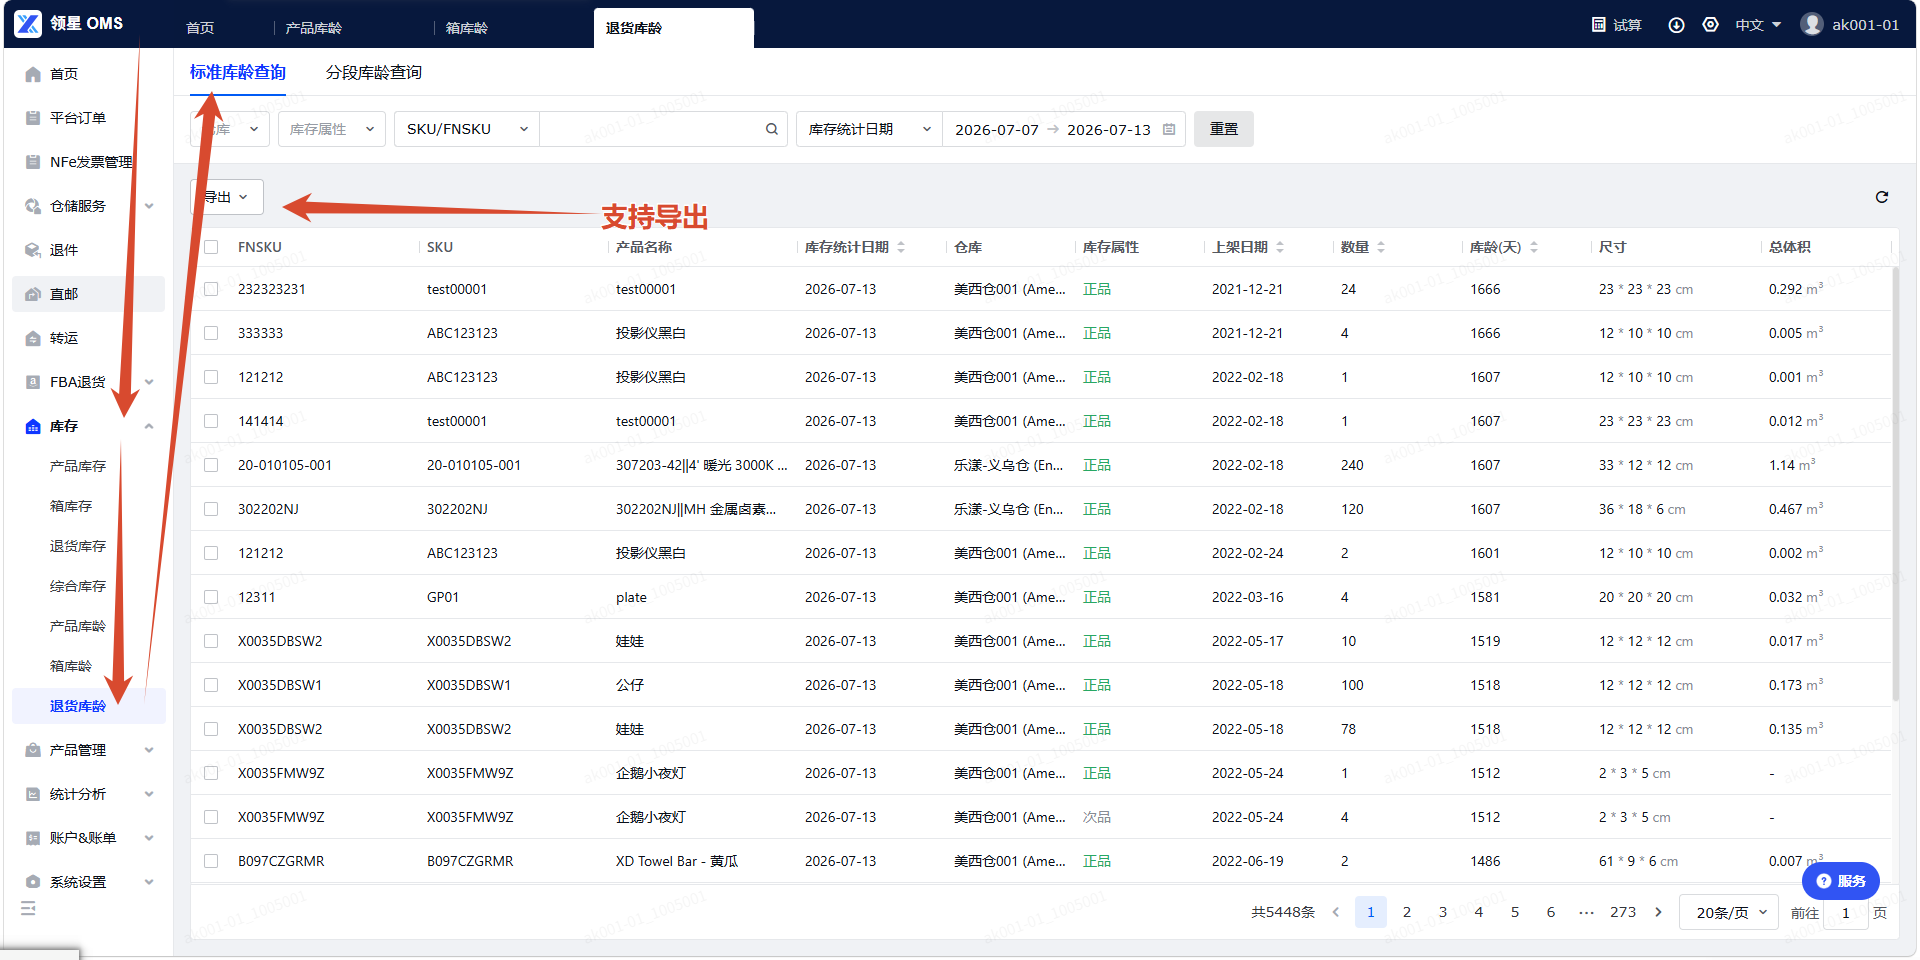
Task: Switch to the 箱库龄 top tab
Action: 467,28
